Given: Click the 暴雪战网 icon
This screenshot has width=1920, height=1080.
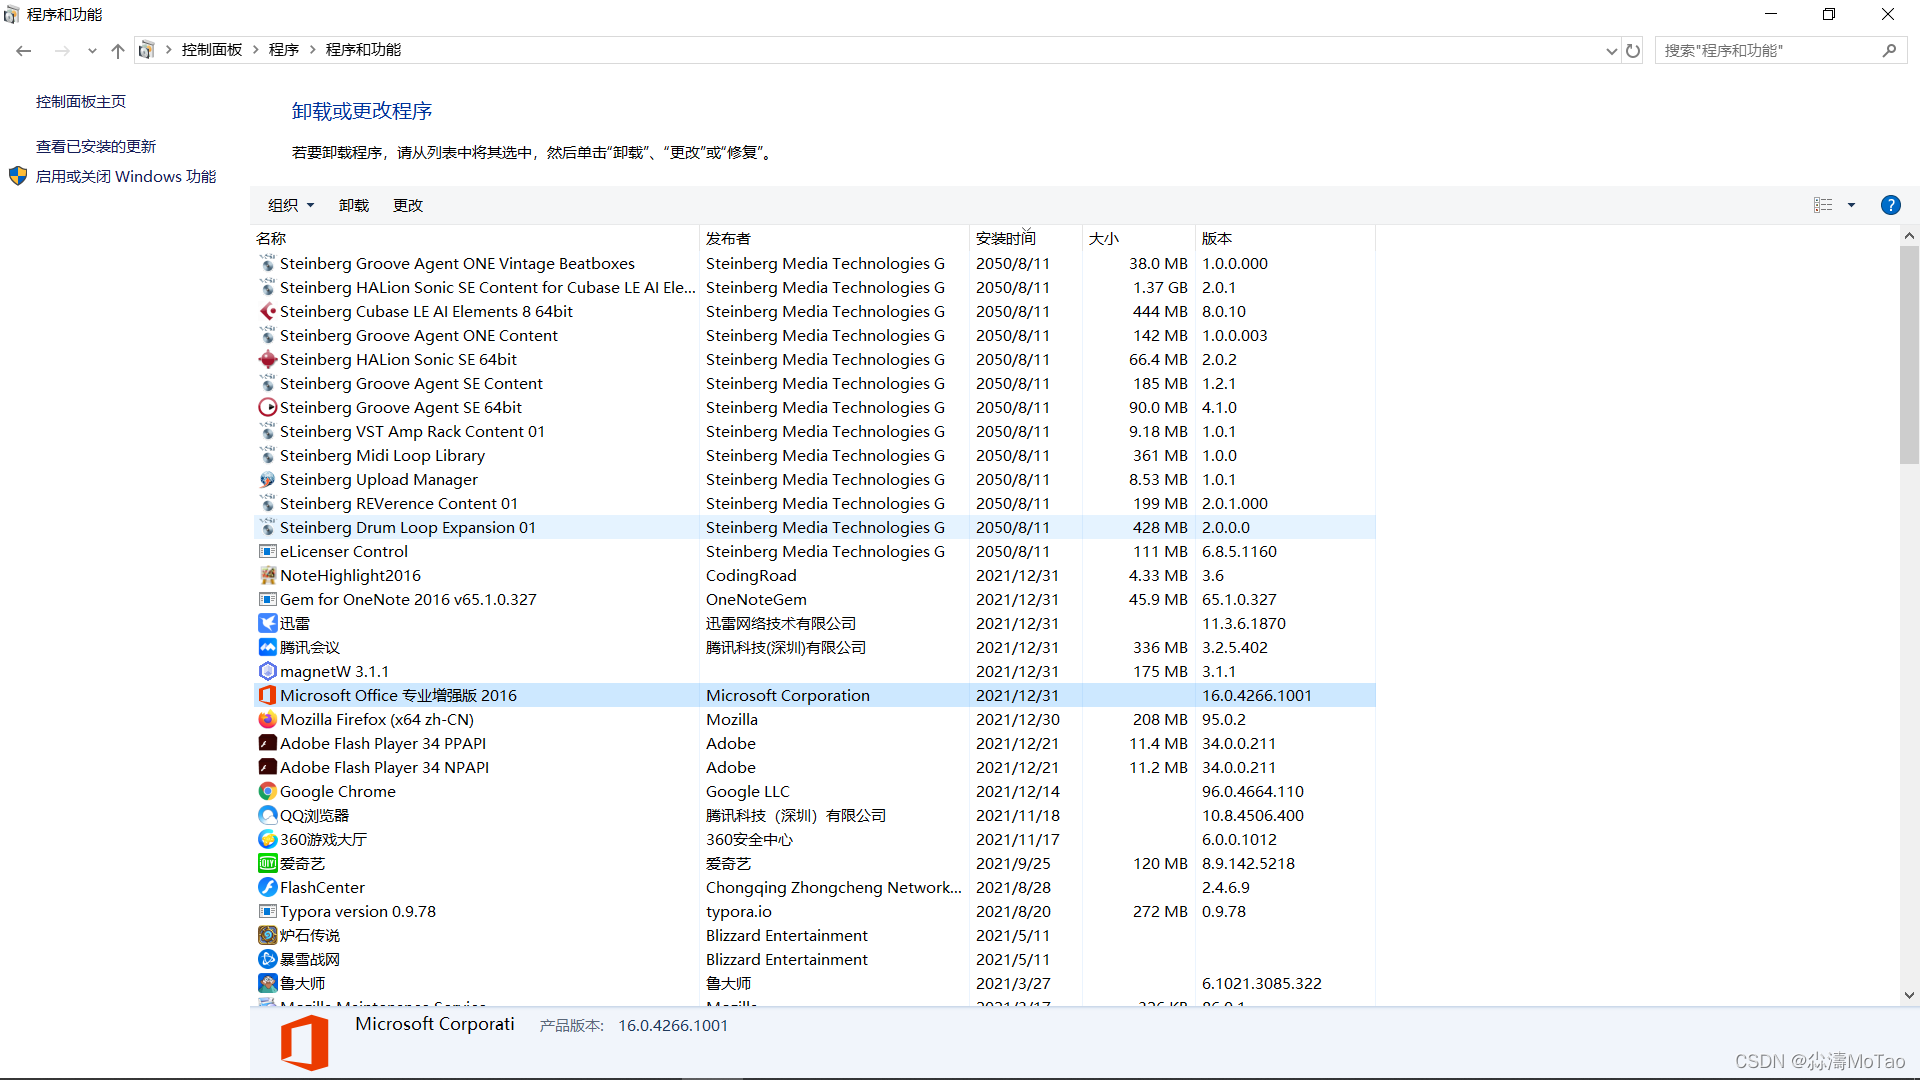Looking at the screenshot, I should pyautogui.click(x=267, y=959).
